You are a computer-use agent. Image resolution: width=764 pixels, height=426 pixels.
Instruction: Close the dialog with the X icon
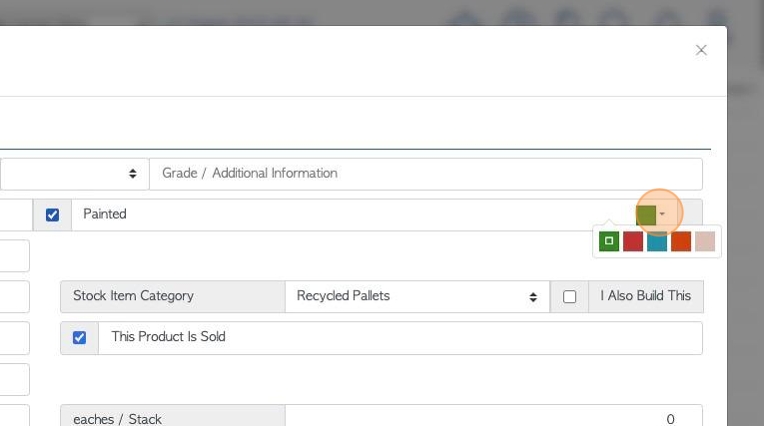point(701,50)
